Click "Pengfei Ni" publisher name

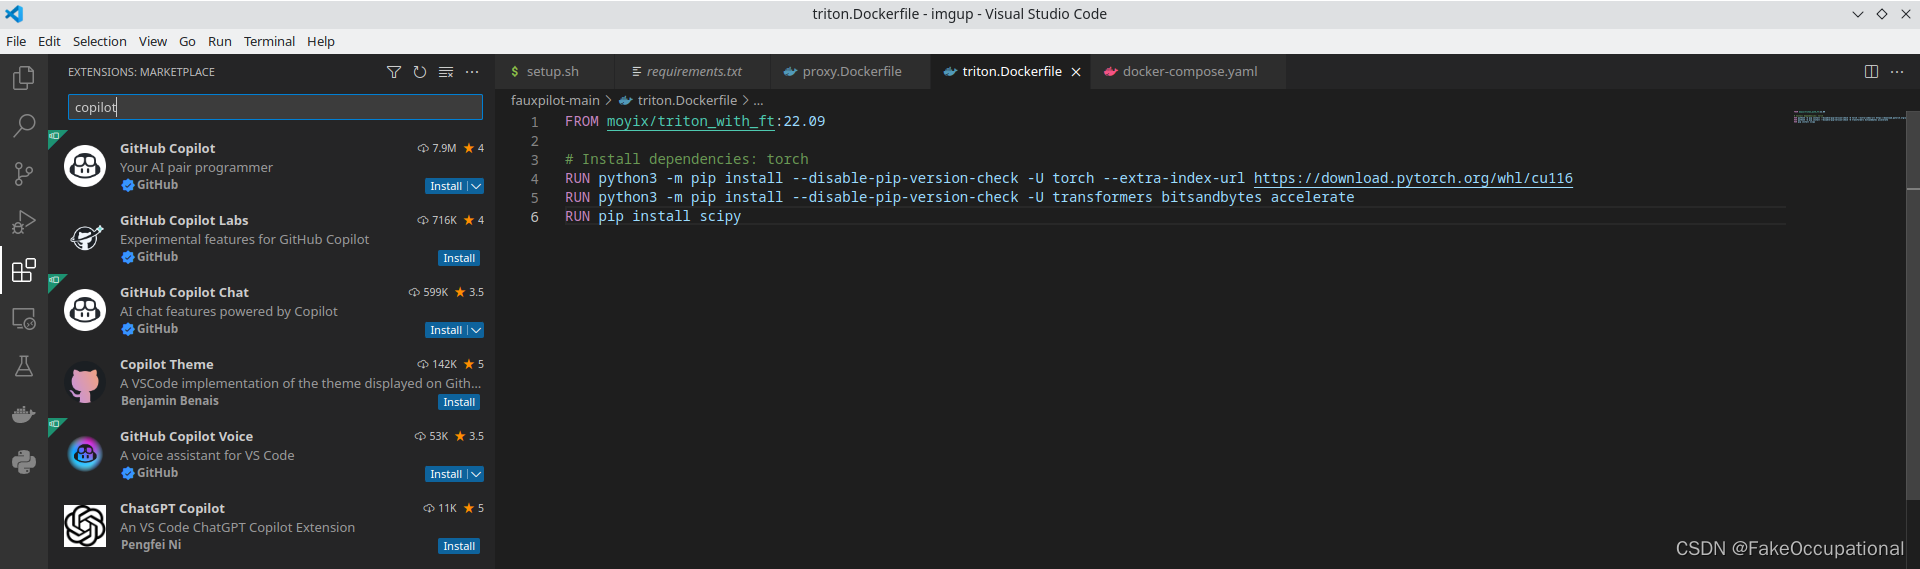pos(151,545)
